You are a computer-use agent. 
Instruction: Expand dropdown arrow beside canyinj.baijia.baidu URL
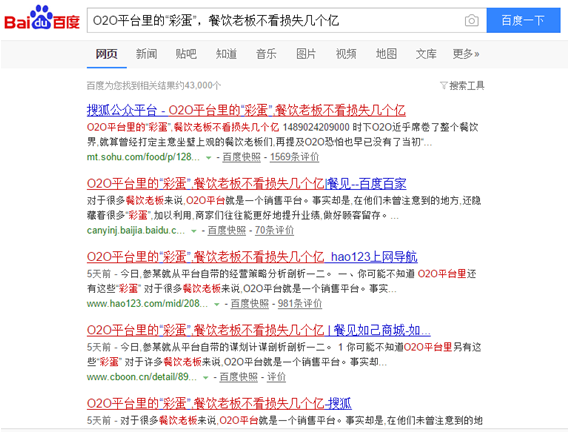194,231
